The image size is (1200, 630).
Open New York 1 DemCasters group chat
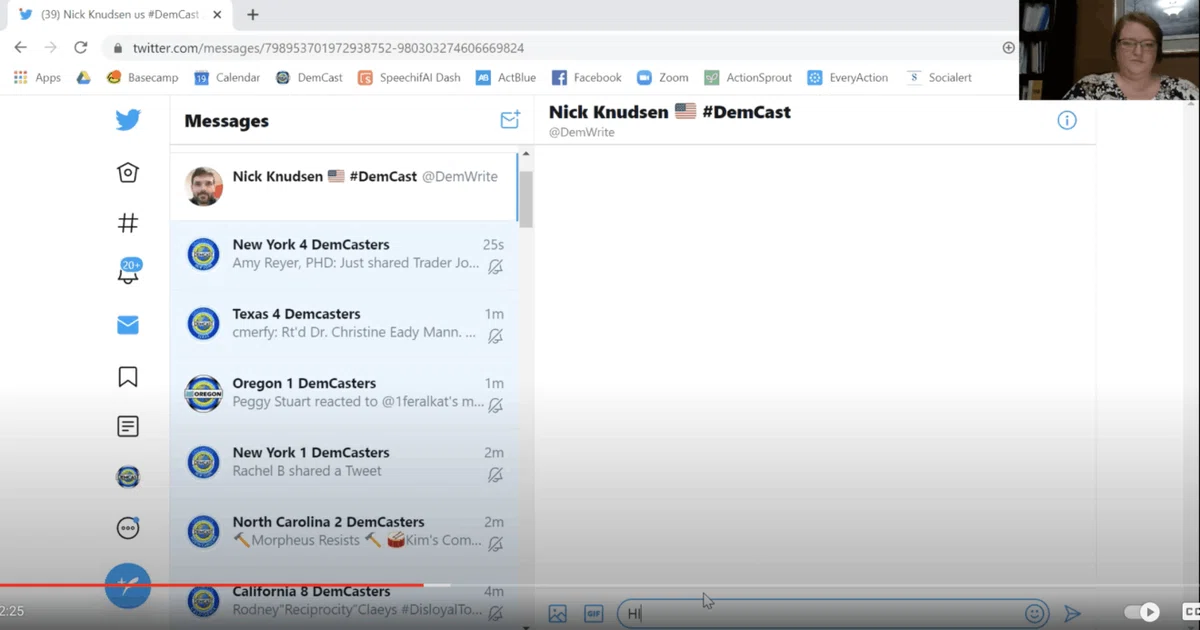344,462
